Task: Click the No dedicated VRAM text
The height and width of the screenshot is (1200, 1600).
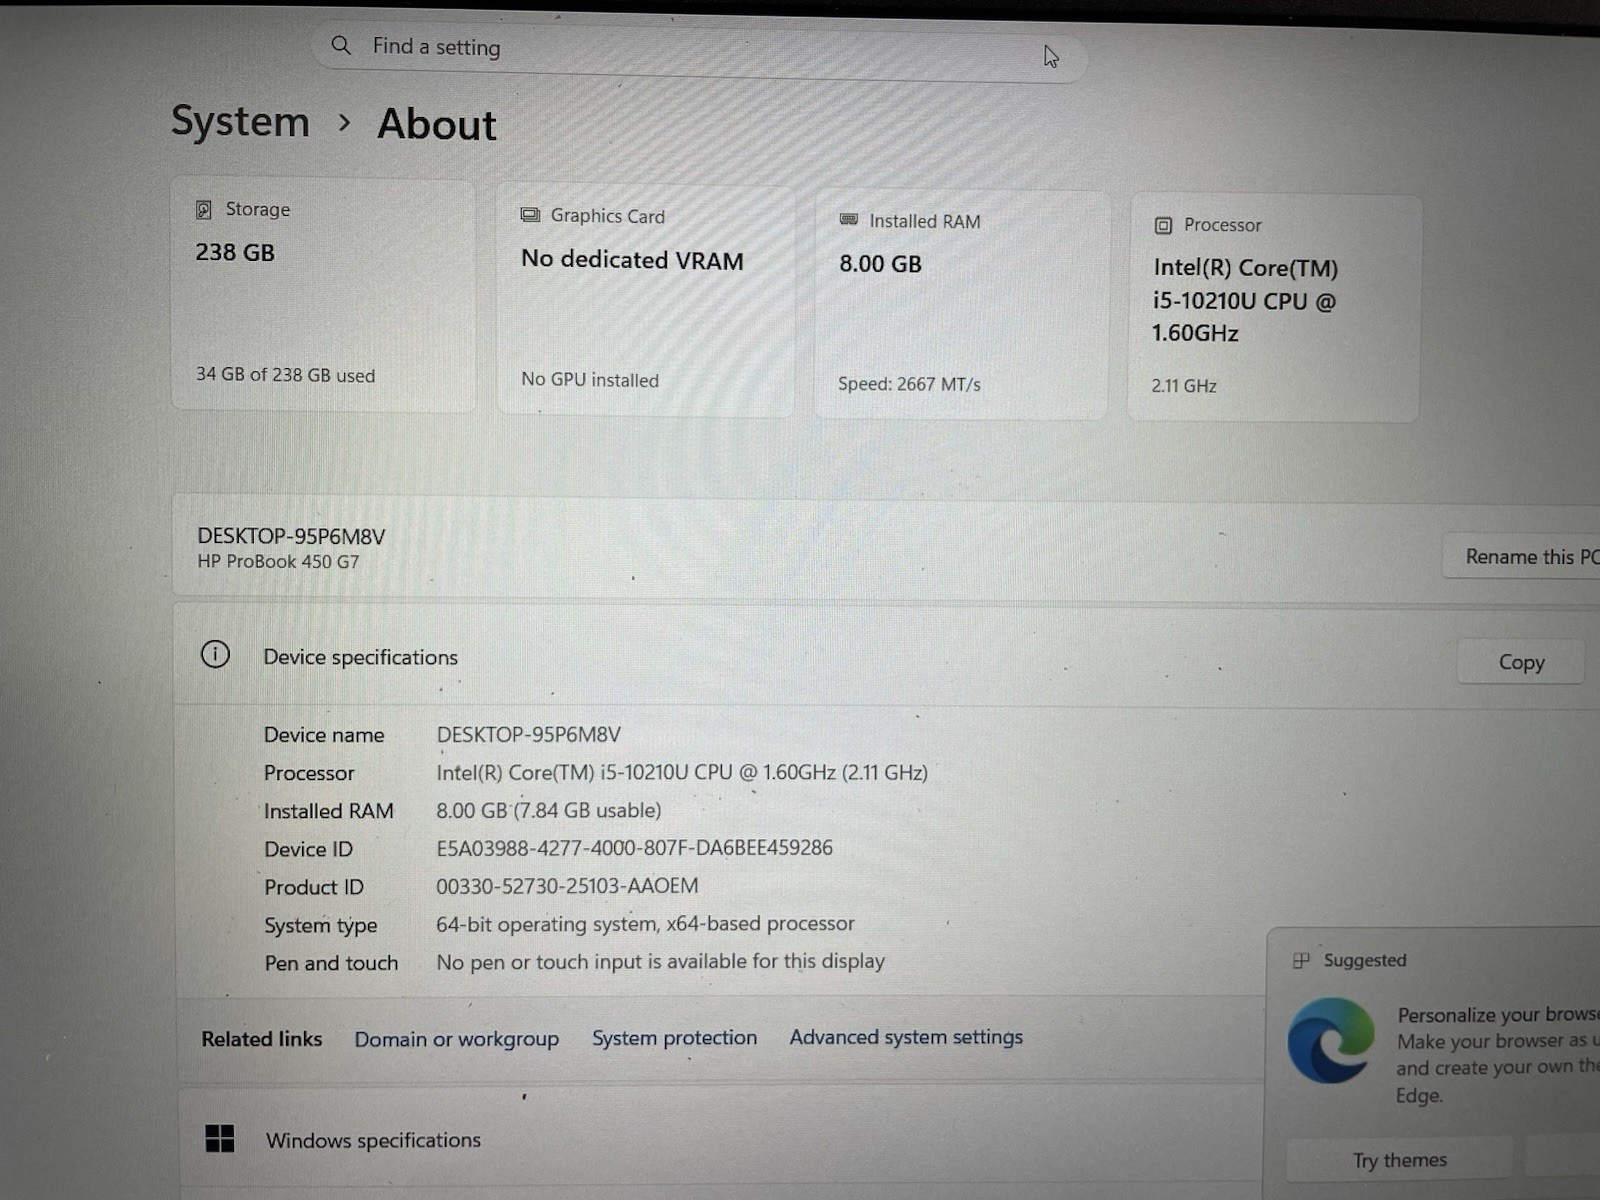Action: [x=632, y=260]
